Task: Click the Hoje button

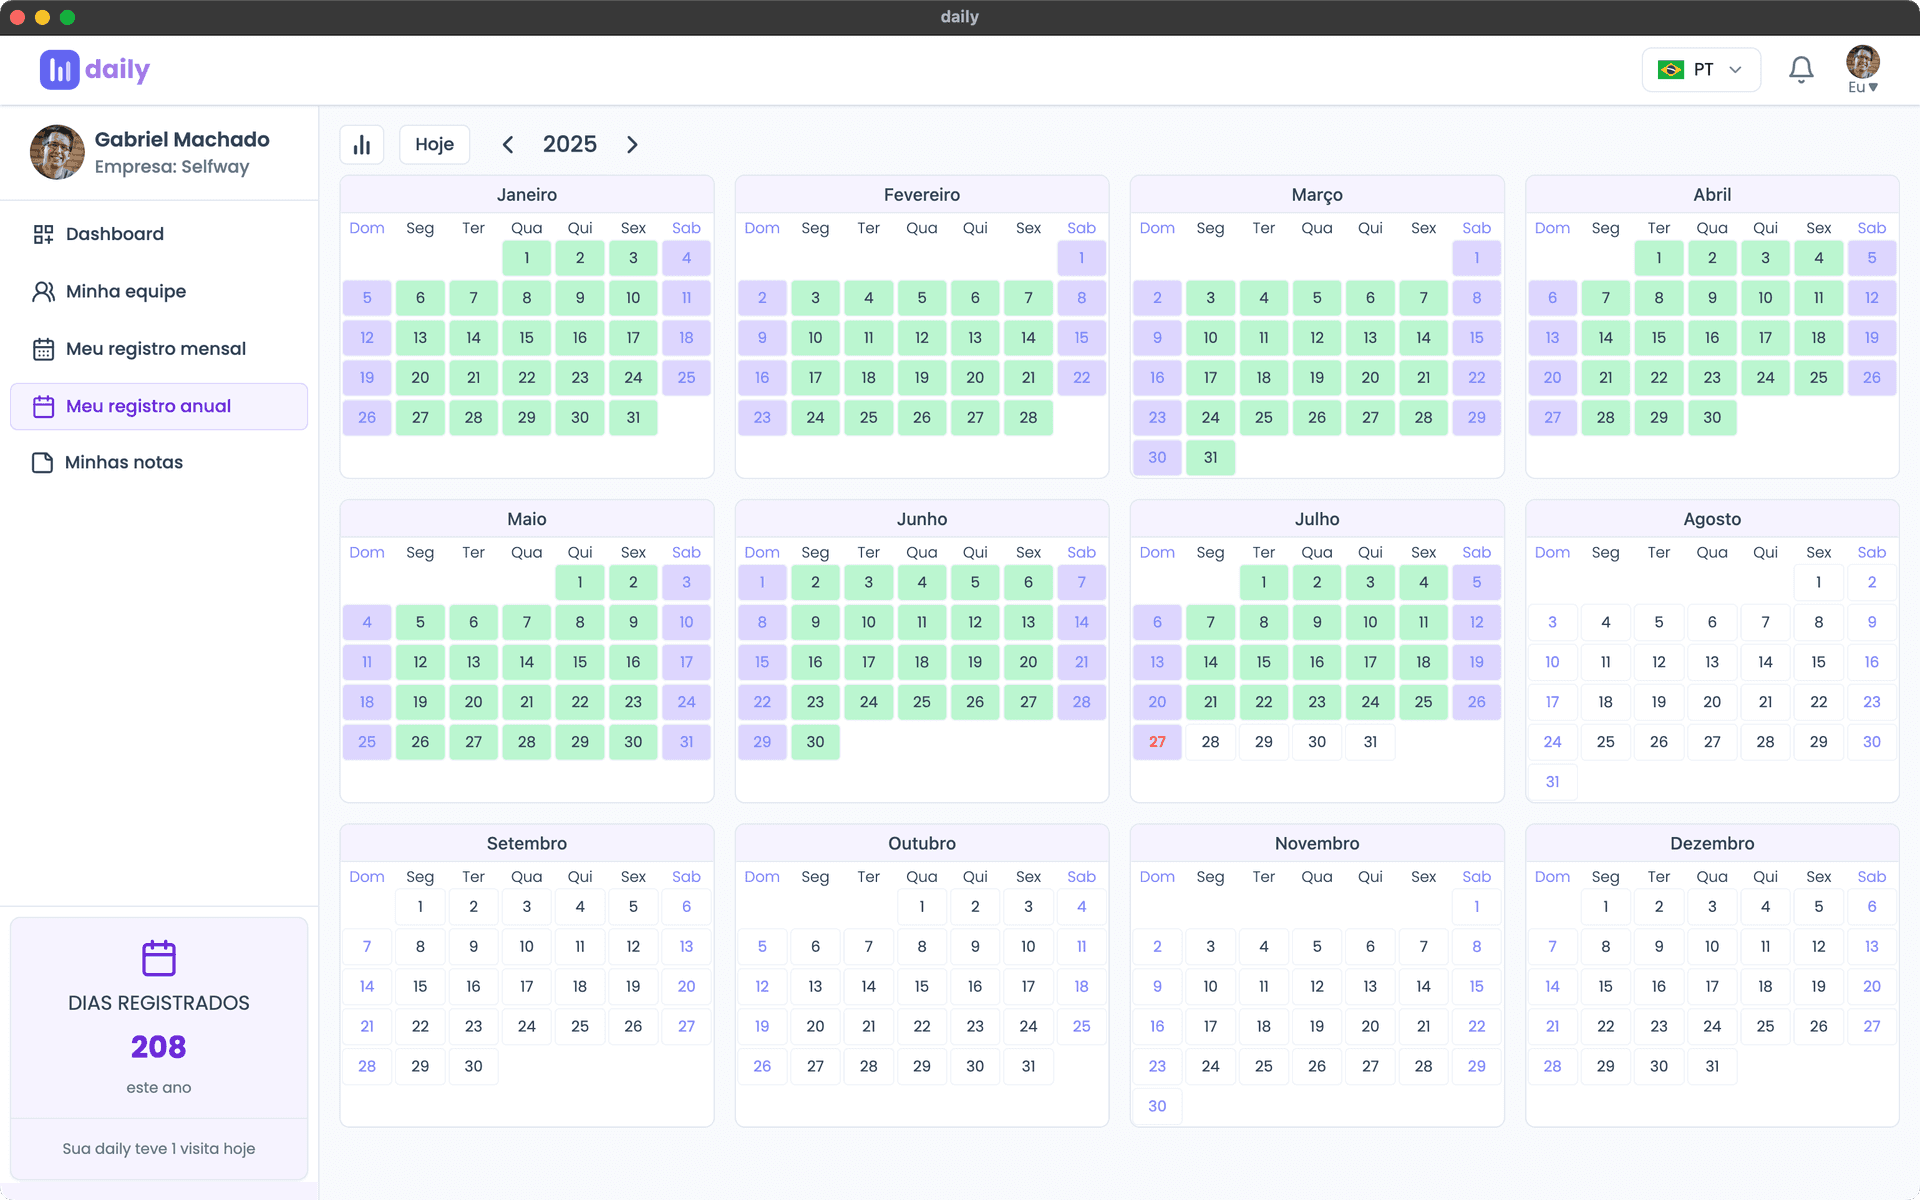Action: pyautogui.click(x=434, y=145)
